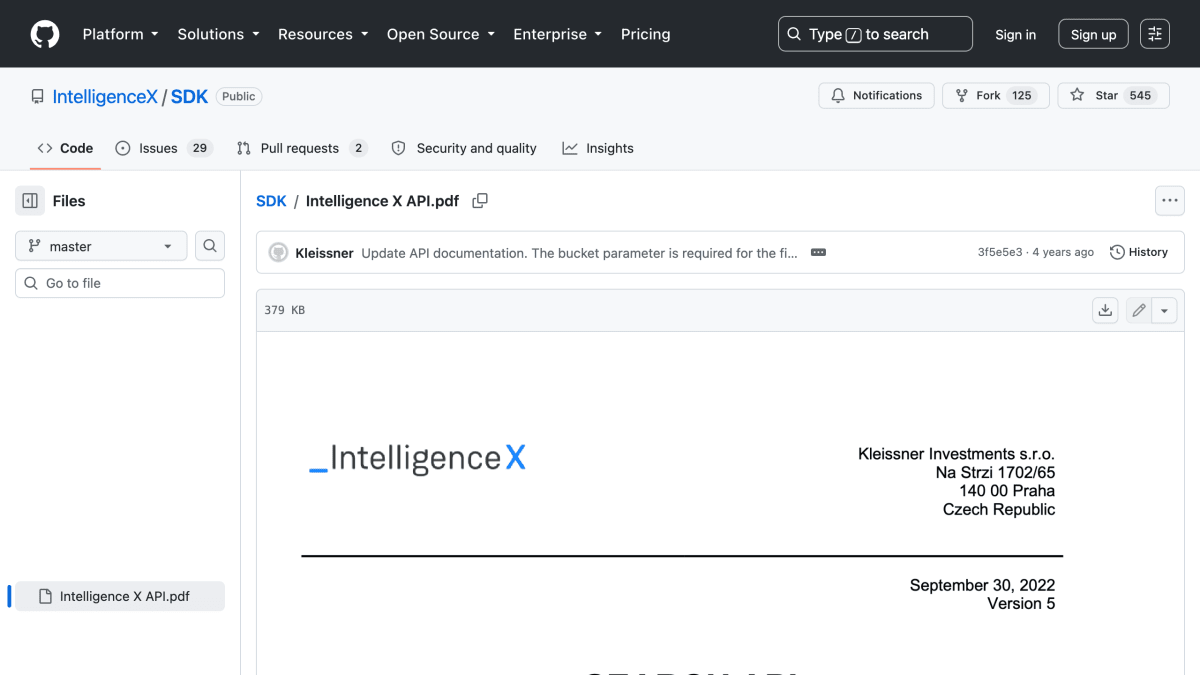This screenshot has height=675, width=1200.
Task: Click the Issues count badge 29
Action: pyautogui.click(x=200, y=148)
